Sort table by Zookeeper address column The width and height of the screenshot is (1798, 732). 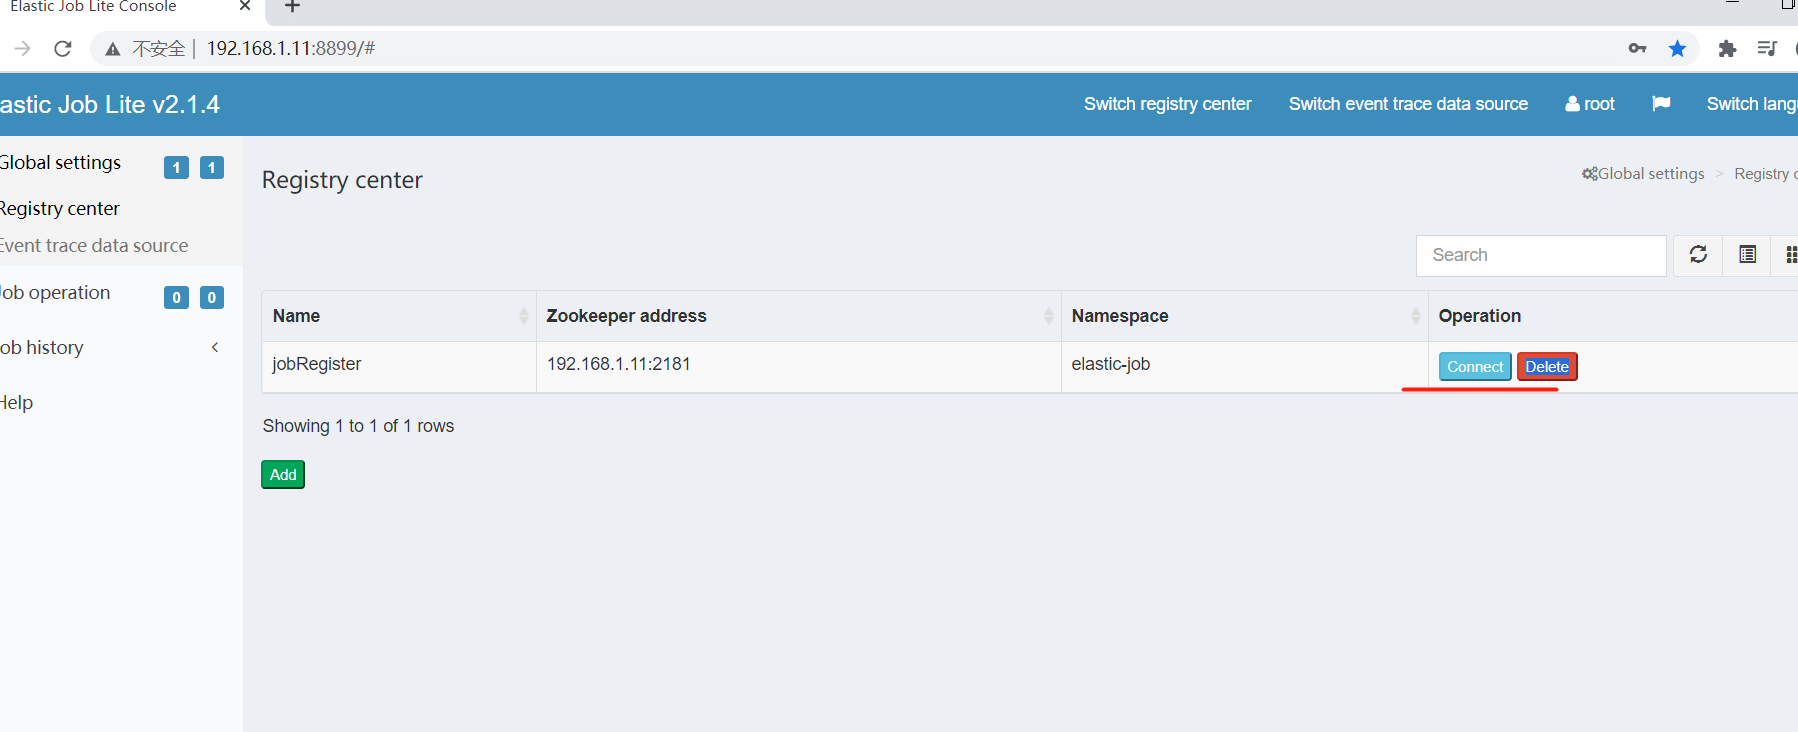point(799,316)
